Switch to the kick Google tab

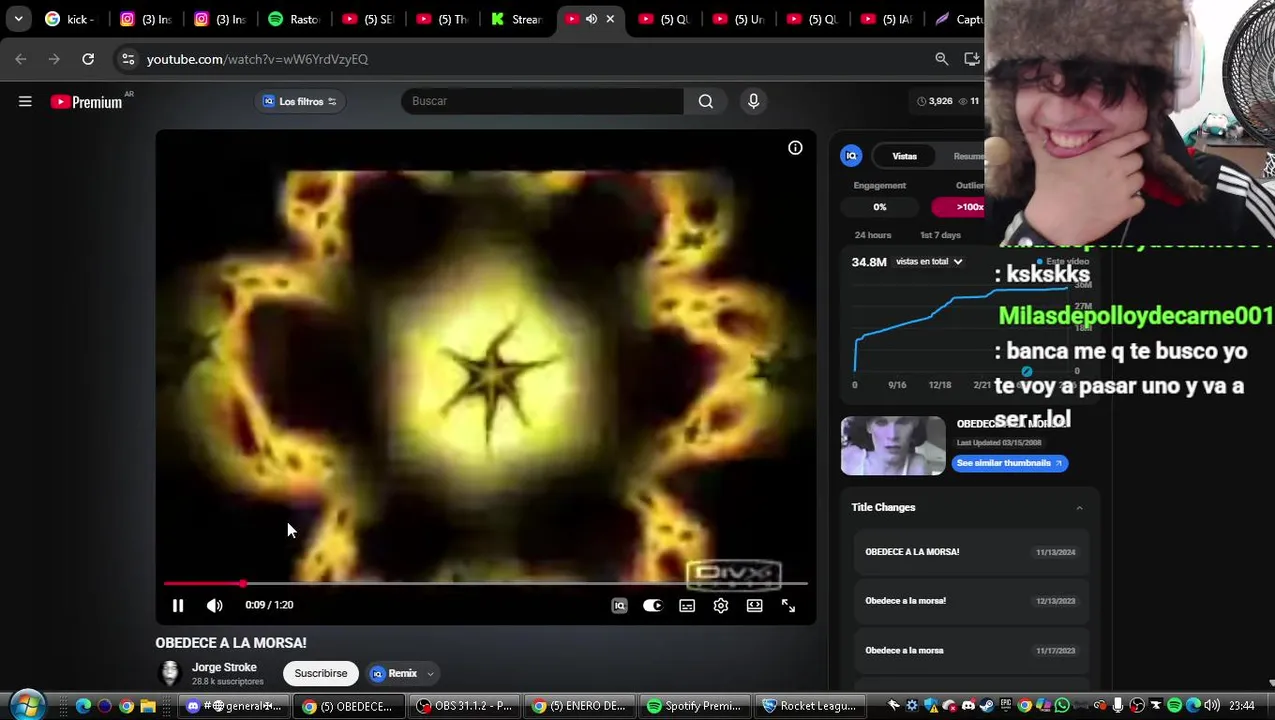pyautogui.click(x=71, y=19)
